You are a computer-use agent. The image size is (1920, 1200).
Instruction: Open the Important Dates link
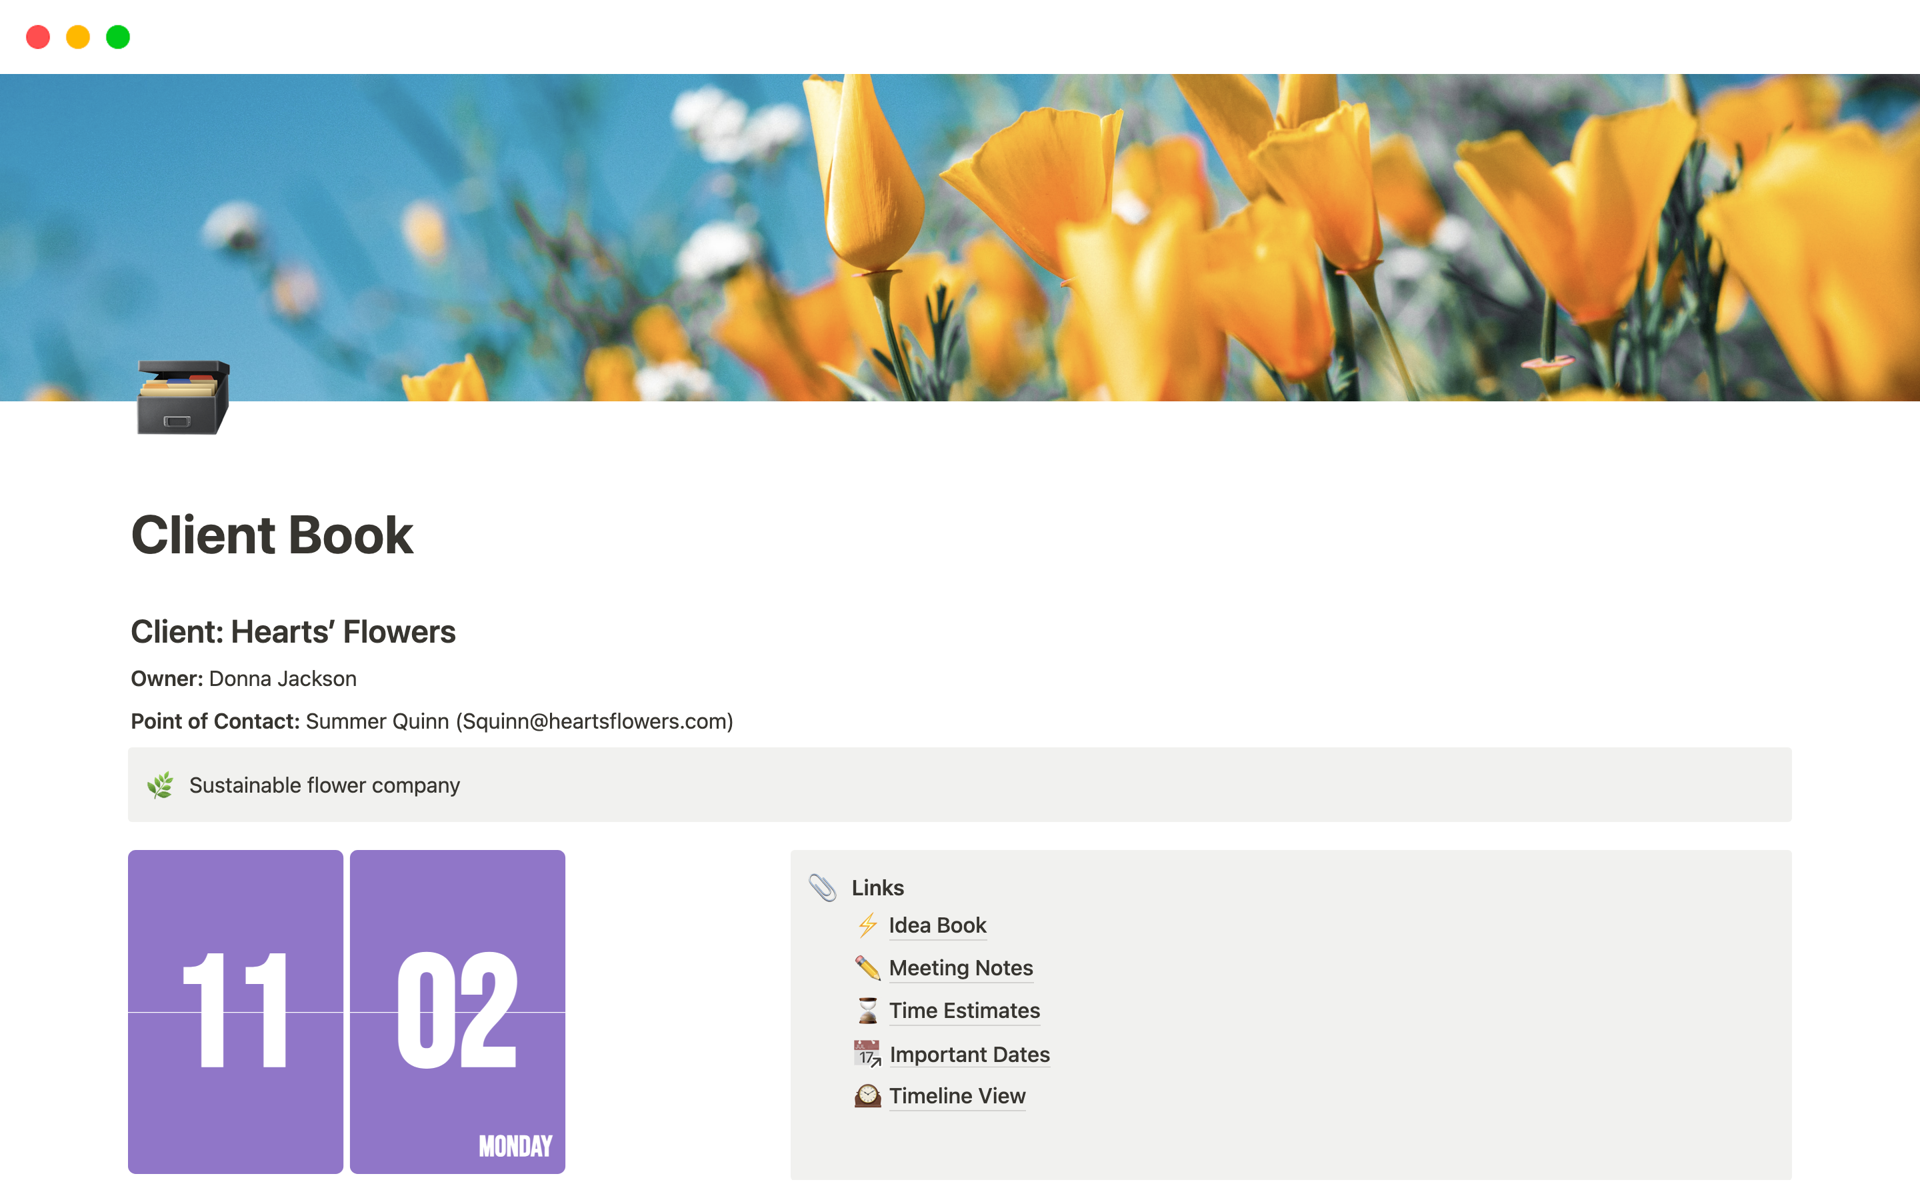(x=968, y=1053)
